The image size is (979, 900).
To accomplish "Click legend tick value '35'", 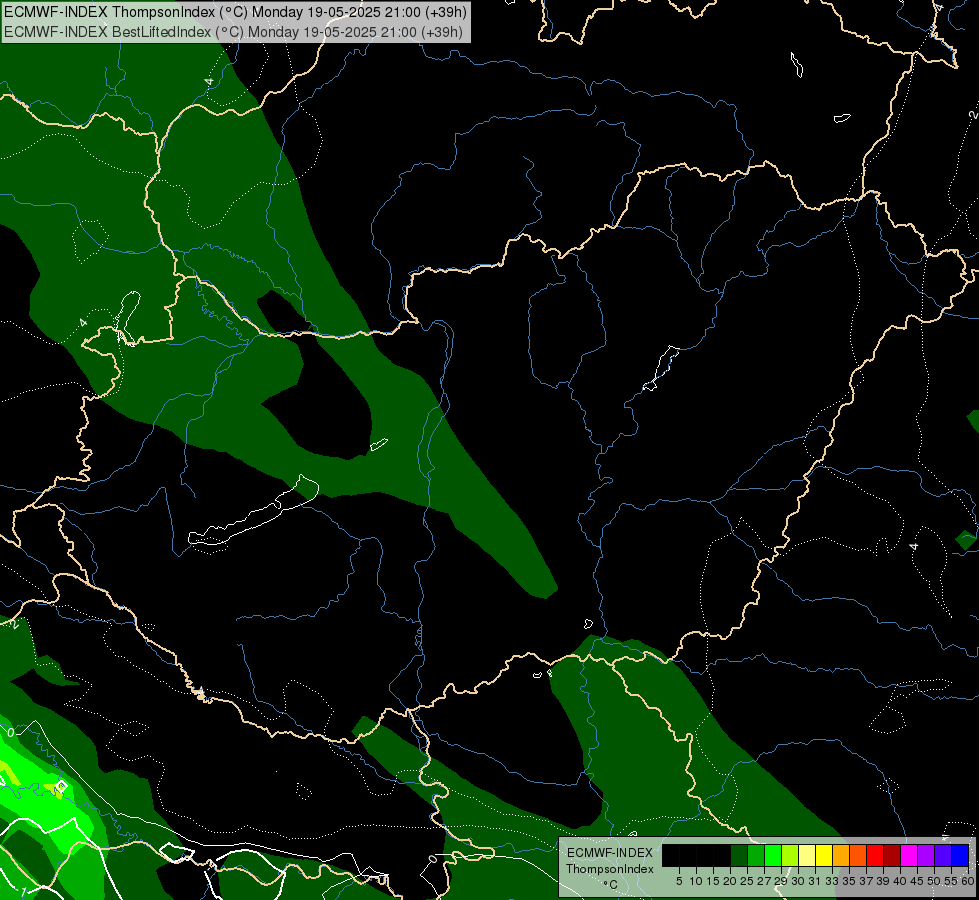I will 849,881.
